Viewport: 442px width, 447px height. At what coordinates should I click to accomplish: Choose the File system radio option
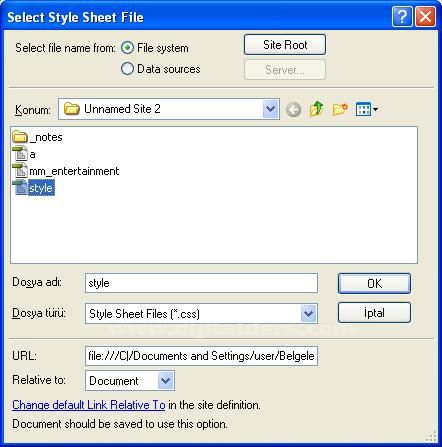[x=127, y=48]
